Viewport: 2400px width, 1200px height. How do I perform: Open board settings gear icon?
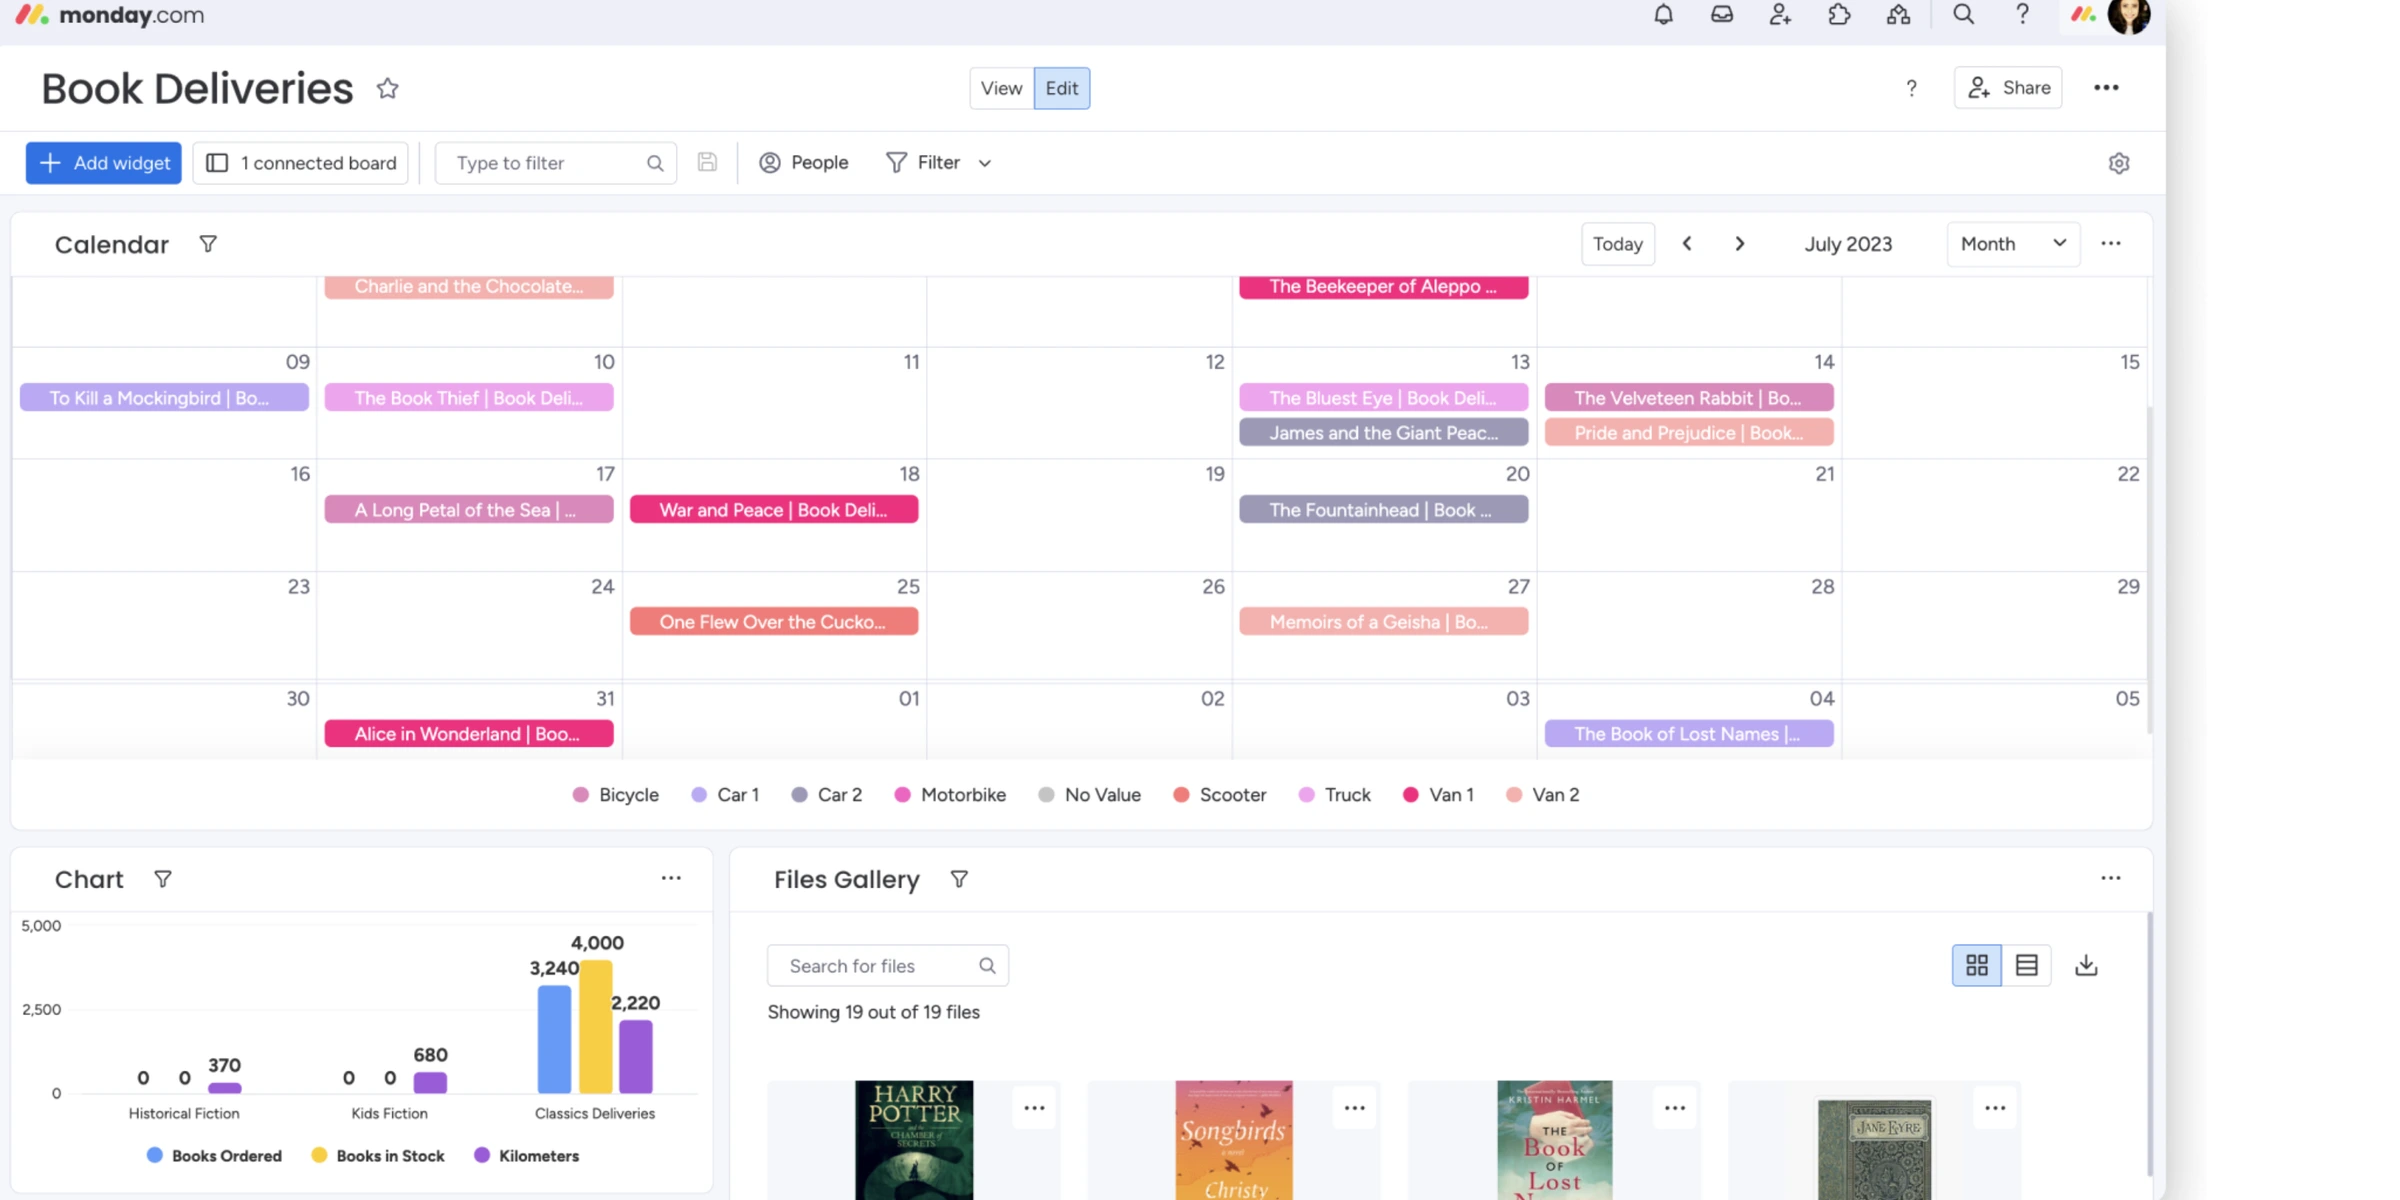tap(2119, 162)
